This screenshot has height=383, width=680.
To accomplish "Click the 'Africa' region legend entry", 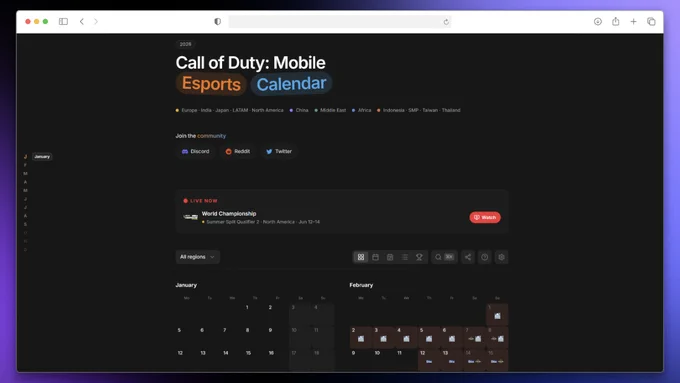I will (x=362, y=110).
